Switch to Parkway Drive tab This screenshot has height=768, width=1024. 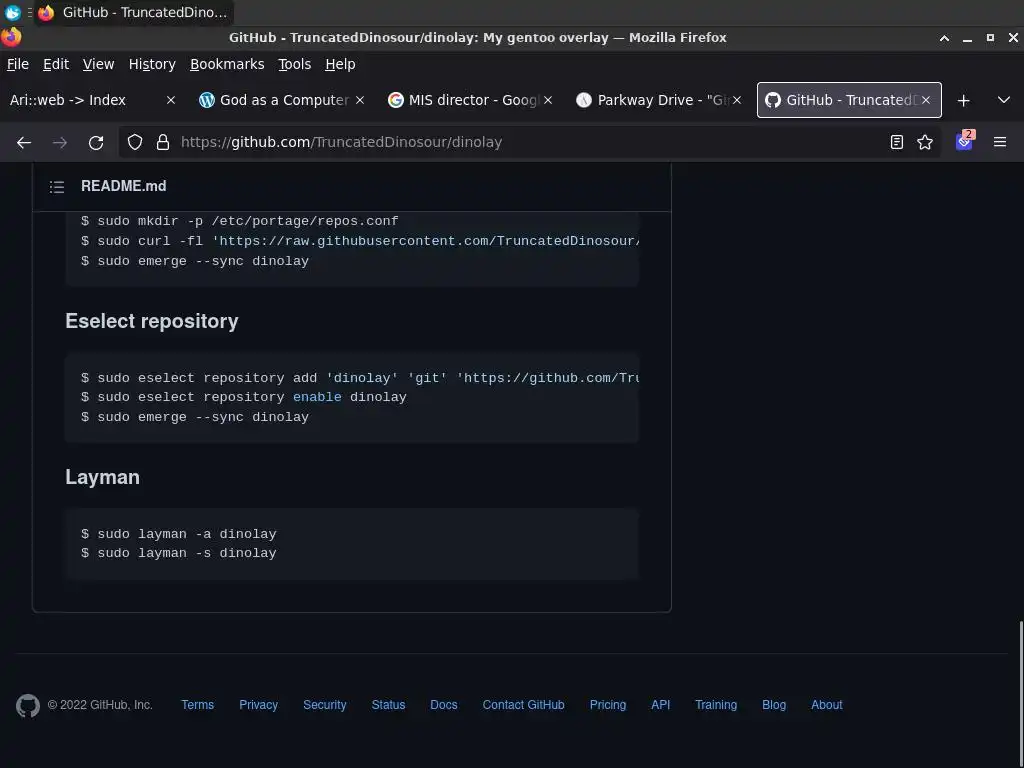pyautogui.click(x=660, y=101)
